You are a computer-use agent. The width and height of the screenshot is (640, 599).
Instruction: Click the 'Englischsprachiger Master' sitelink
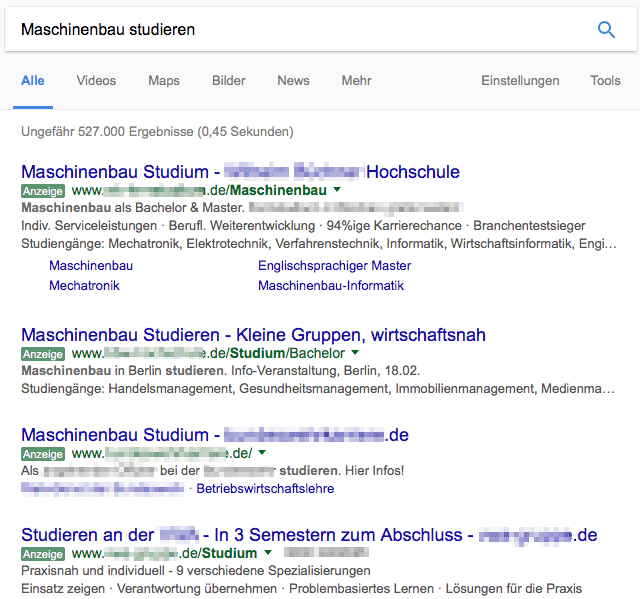(334, 266)
